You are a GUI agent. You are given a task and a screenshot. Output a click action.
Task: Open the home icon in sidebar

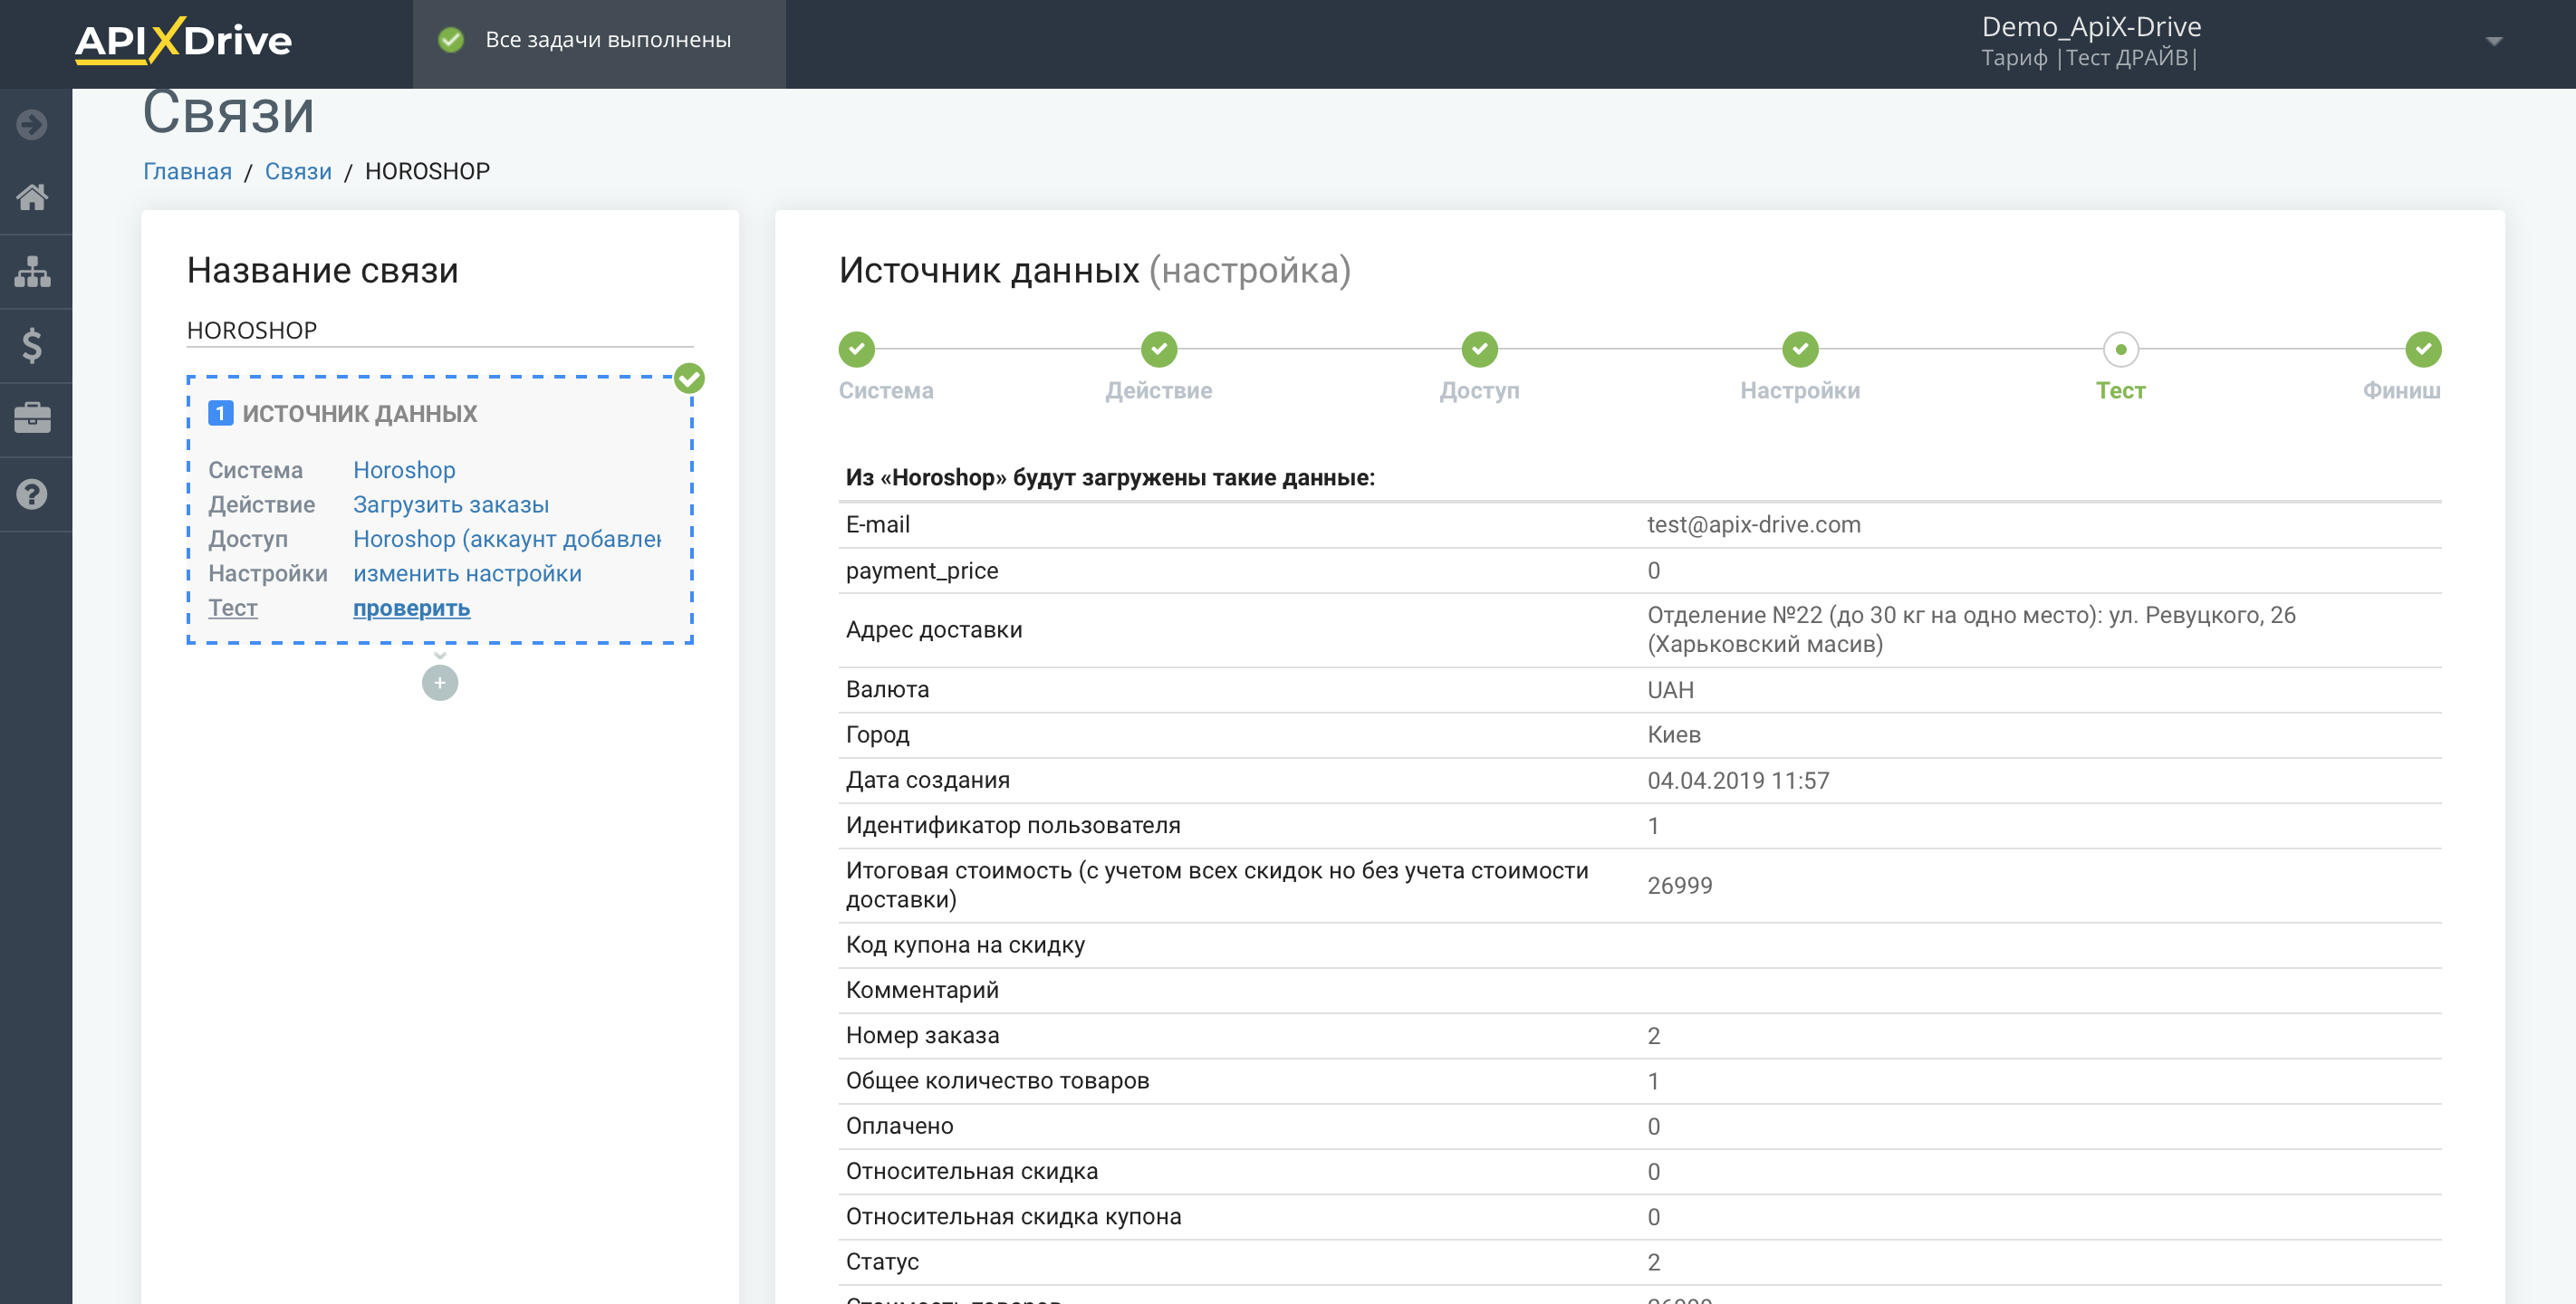pyautogui.click(x=32, y=197)
